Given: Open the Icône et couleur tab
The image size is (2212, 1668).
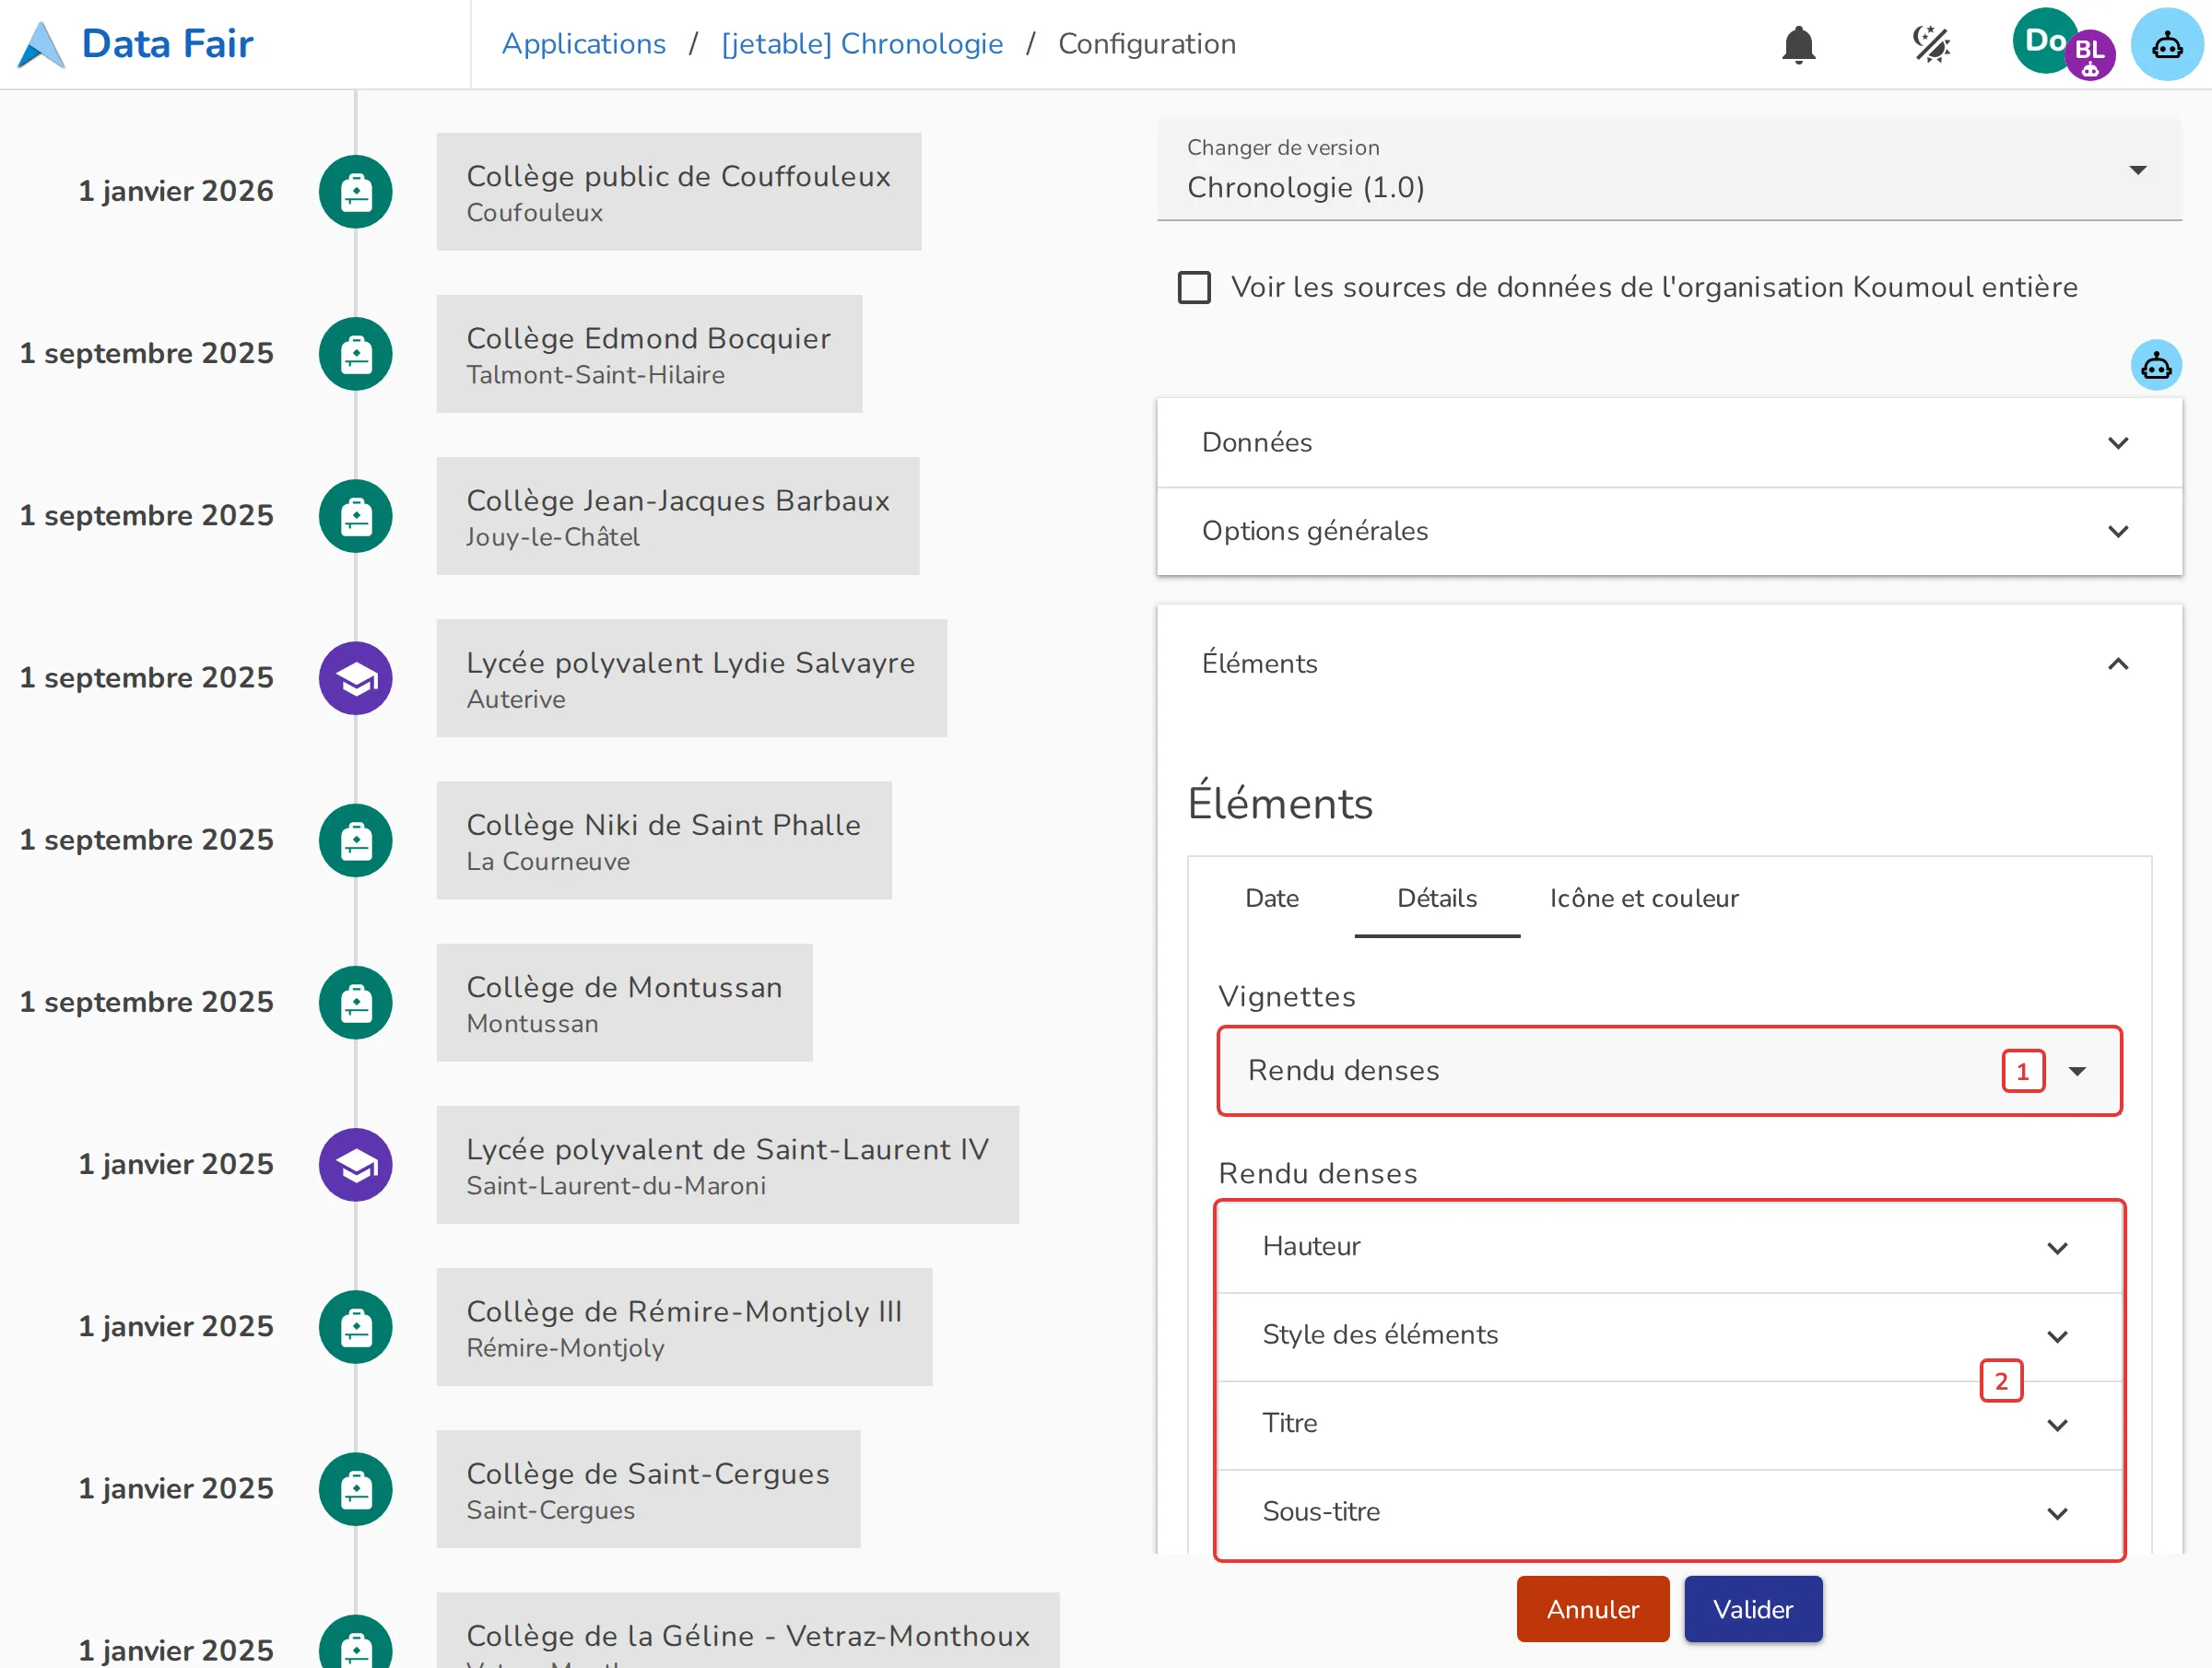Looking at the screenshot, I should (1644, 898).
